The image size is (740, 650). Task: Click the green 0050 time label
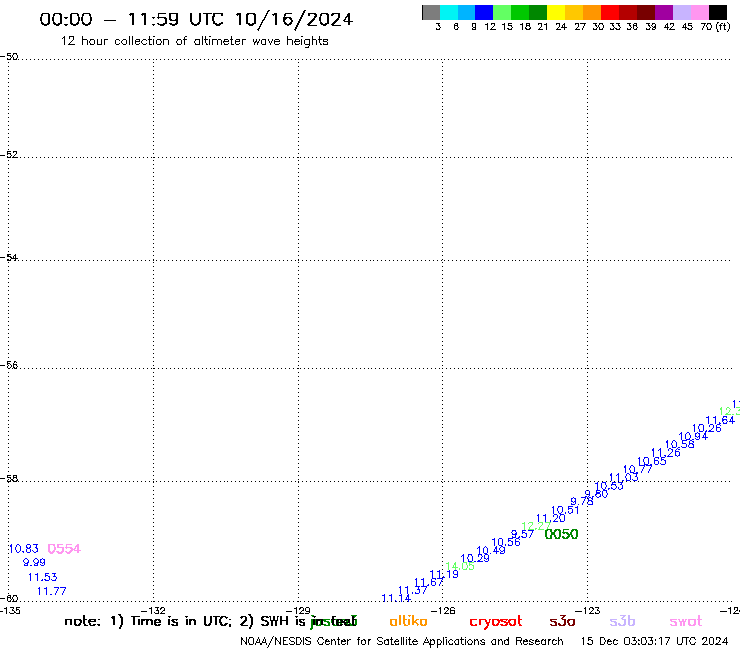(x=561, y=534)
